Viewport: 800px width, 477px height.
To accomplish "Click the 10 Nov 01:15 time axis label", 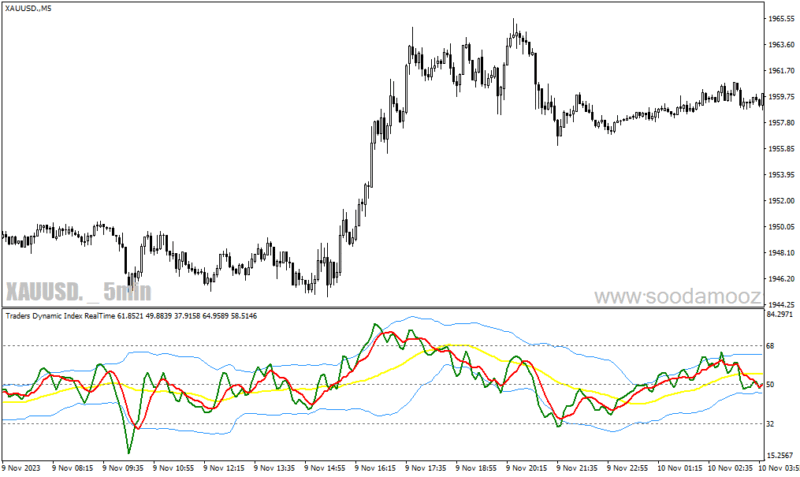I will (680, 467).
